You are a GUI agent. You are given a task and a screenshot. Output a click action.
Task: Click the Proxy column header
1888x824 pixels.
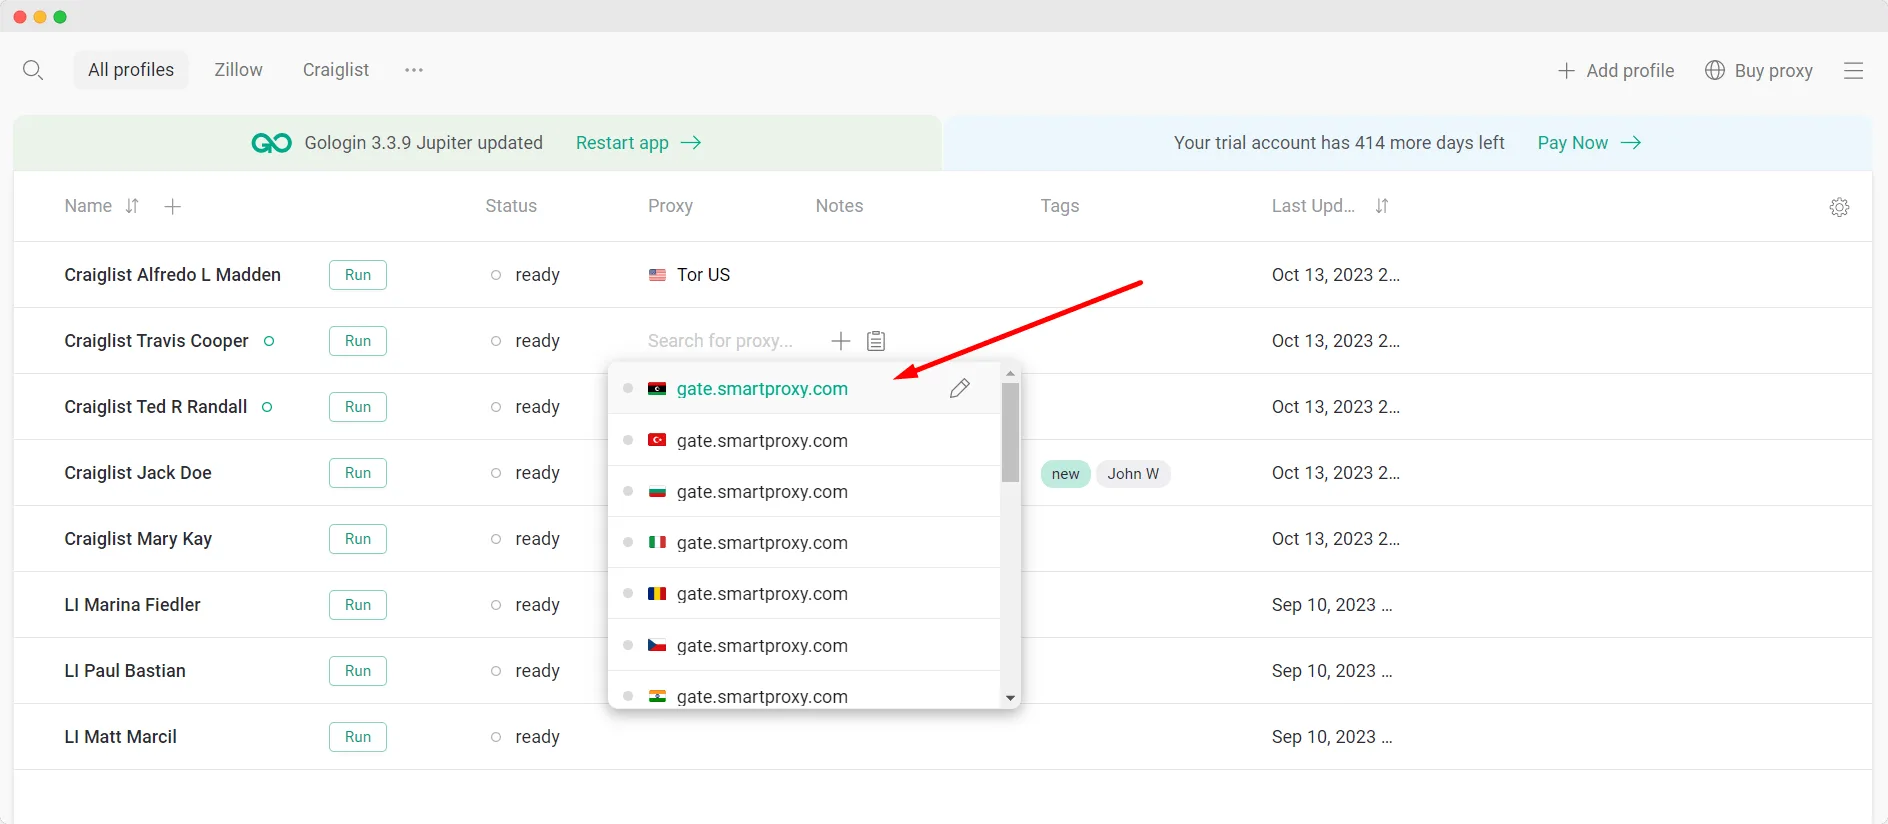click(x=670, y=206)
